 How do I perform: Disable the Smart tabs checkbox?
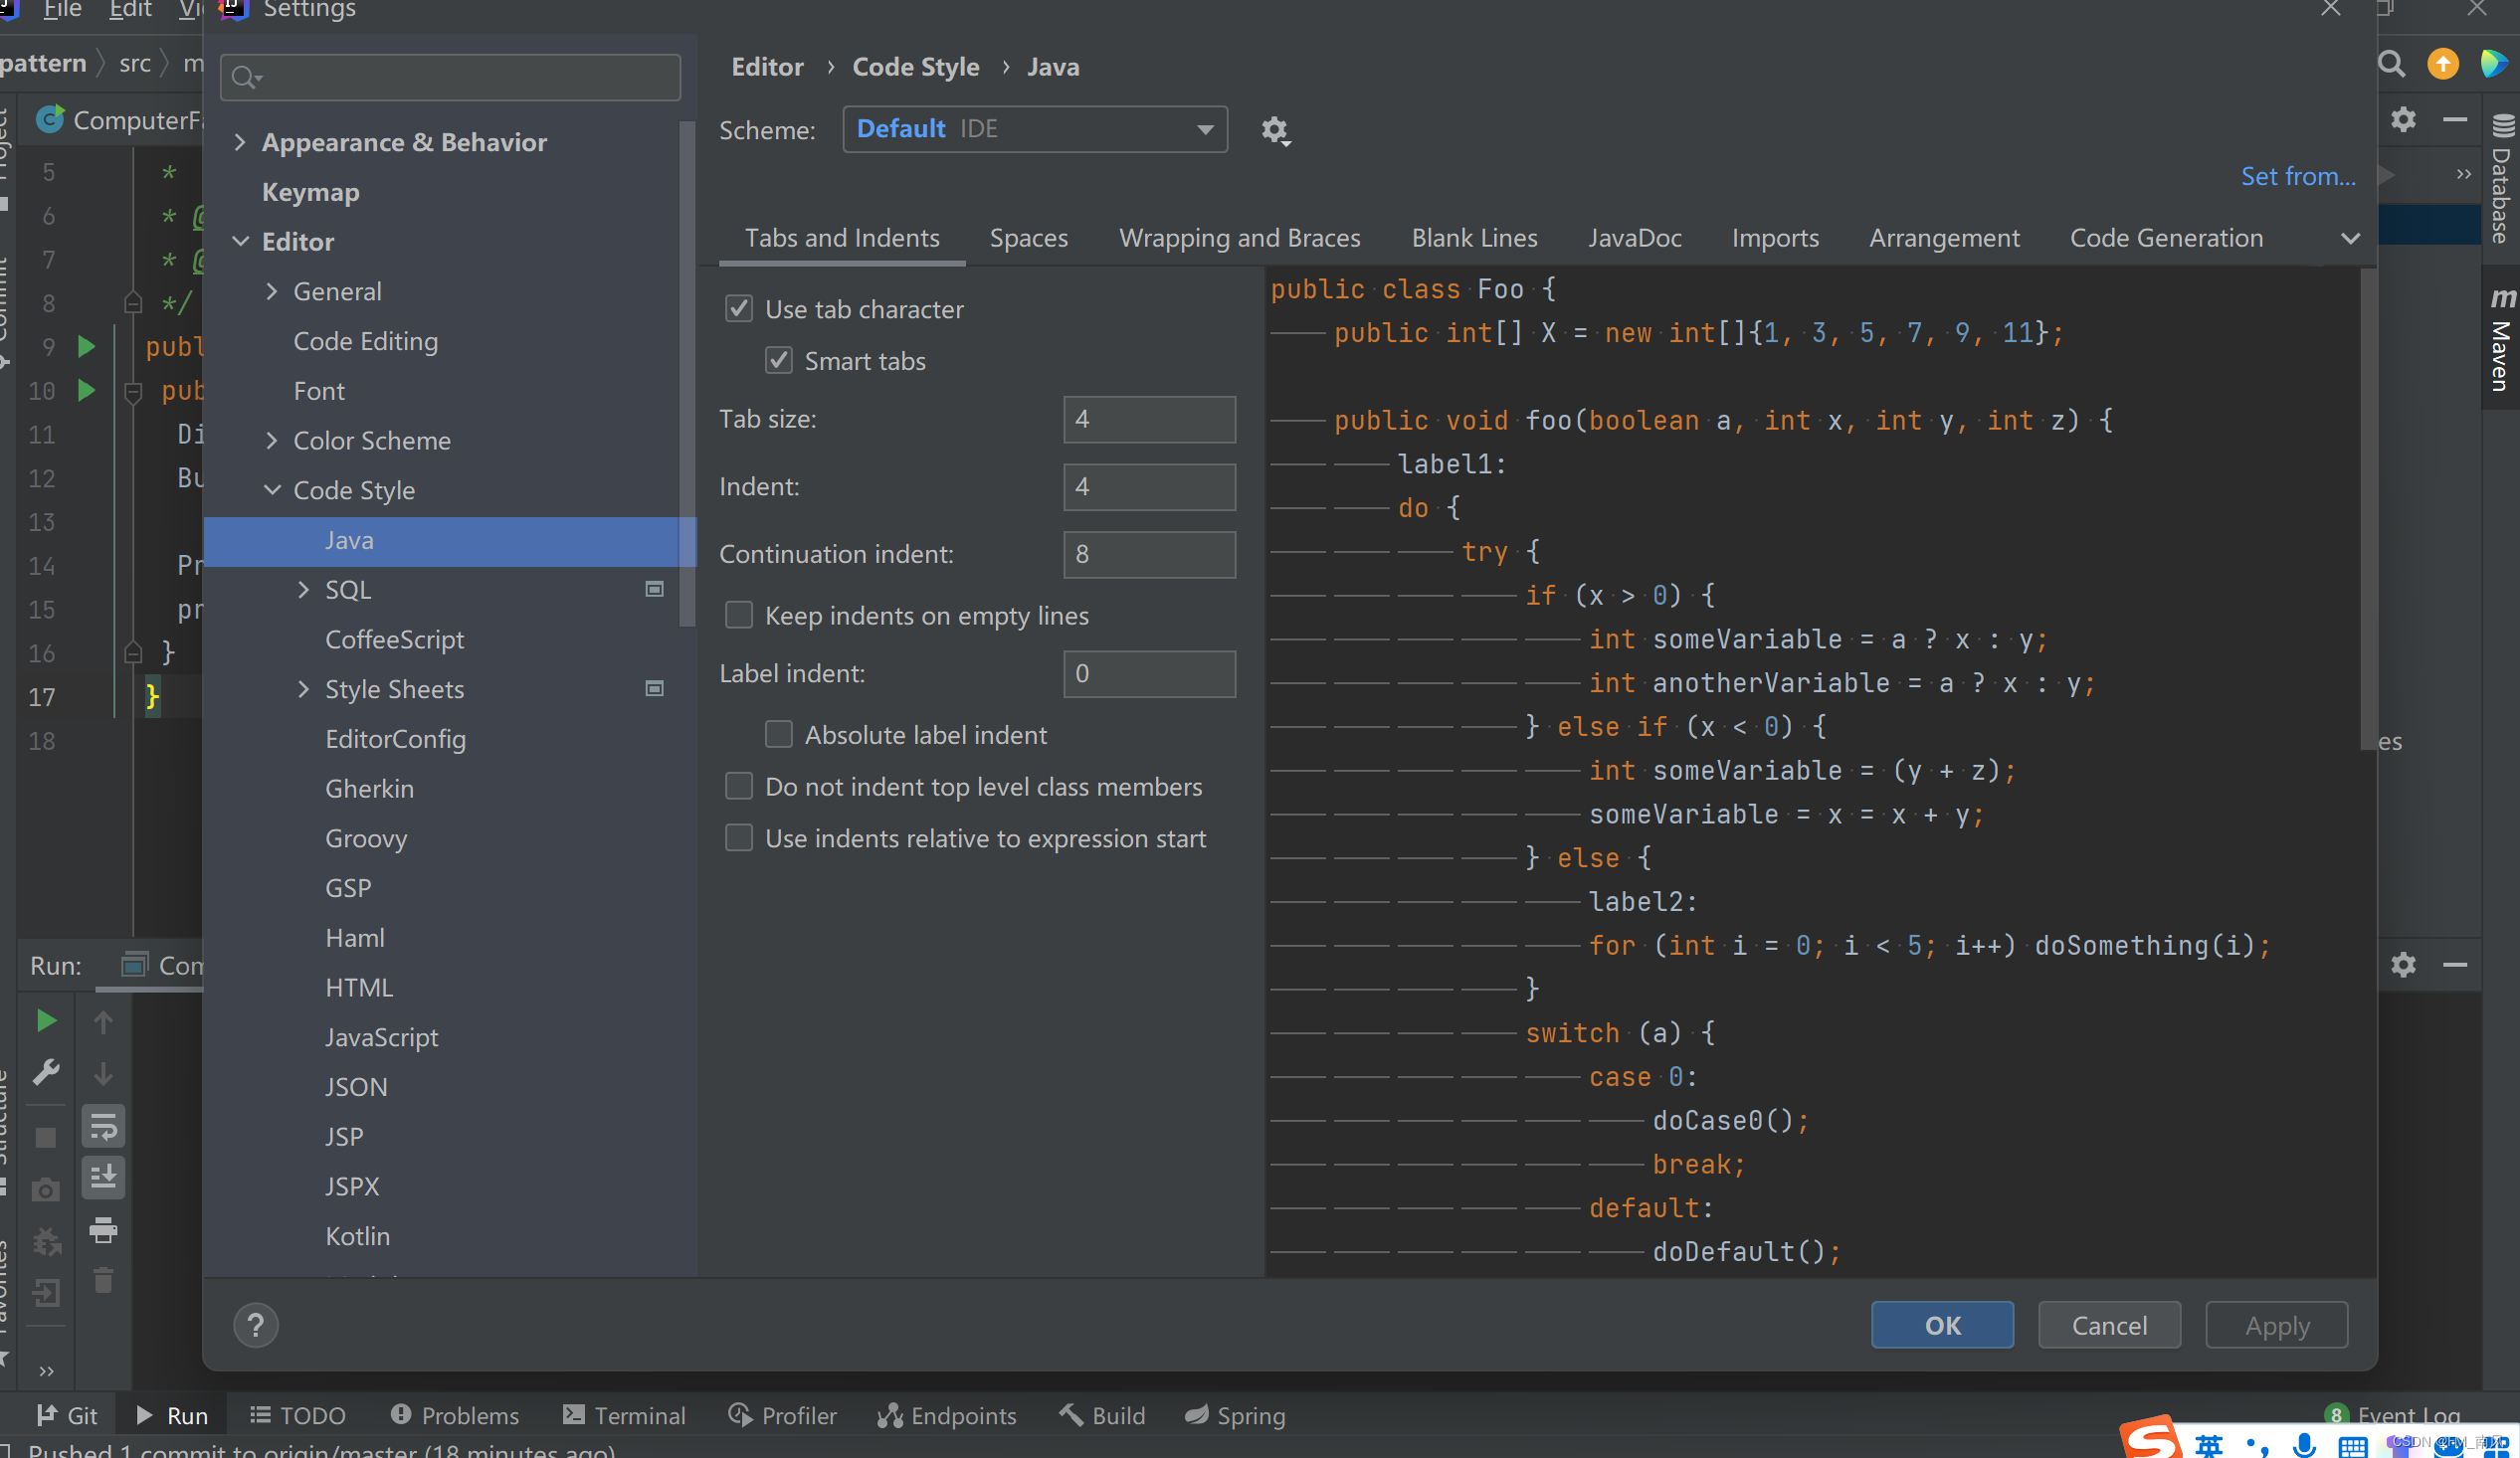(x=779, y=360)
